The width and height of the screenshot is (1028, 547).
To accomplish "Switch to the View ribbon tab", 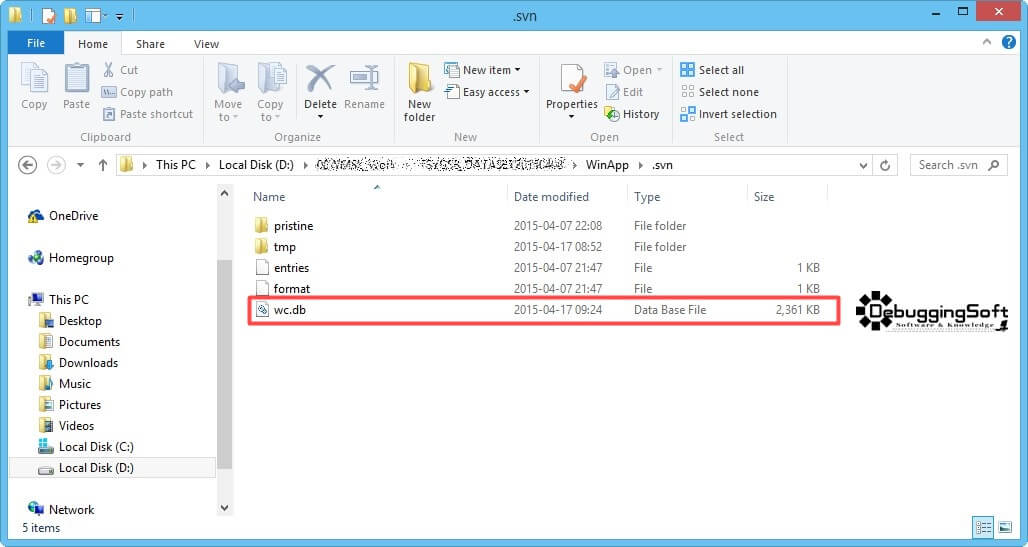I will click(207, 44).
